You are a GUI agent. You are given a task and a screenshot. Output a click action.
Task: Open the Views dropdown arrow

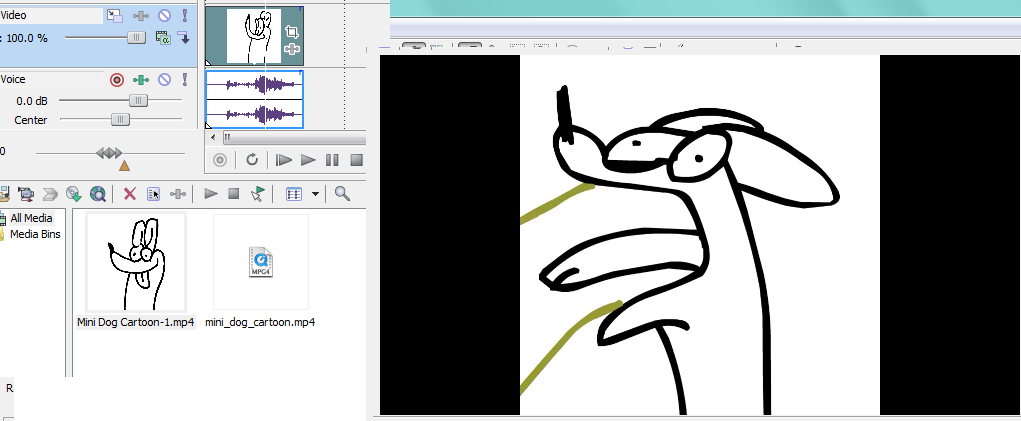[x=316, y=194]
